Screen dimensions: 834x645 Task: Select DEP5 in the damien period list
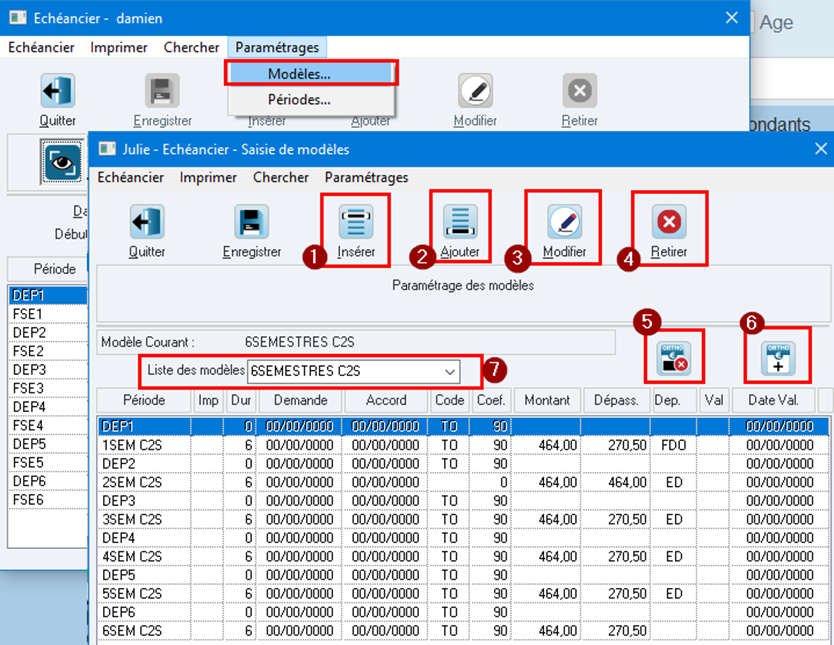48,444
